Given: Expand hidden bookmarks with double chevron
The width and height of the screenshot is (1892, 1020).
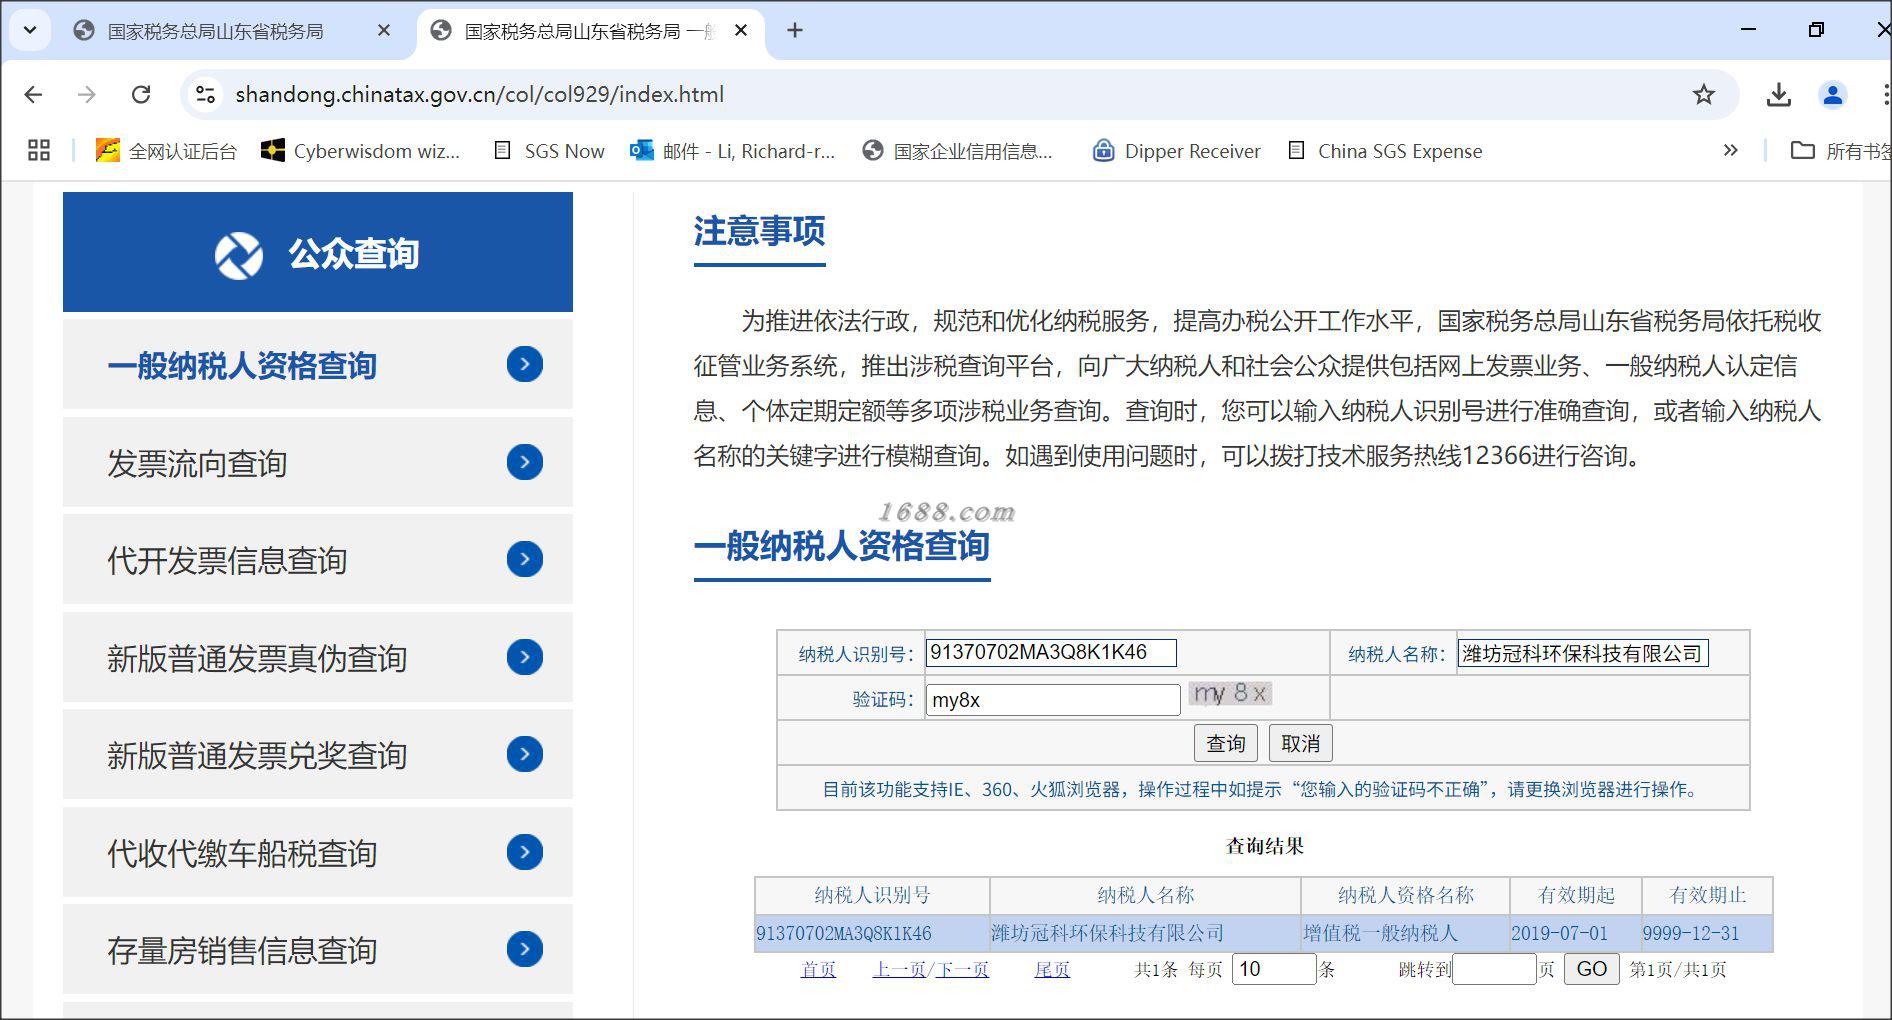Looking at the screenshot, I should tap(1731, 151).
